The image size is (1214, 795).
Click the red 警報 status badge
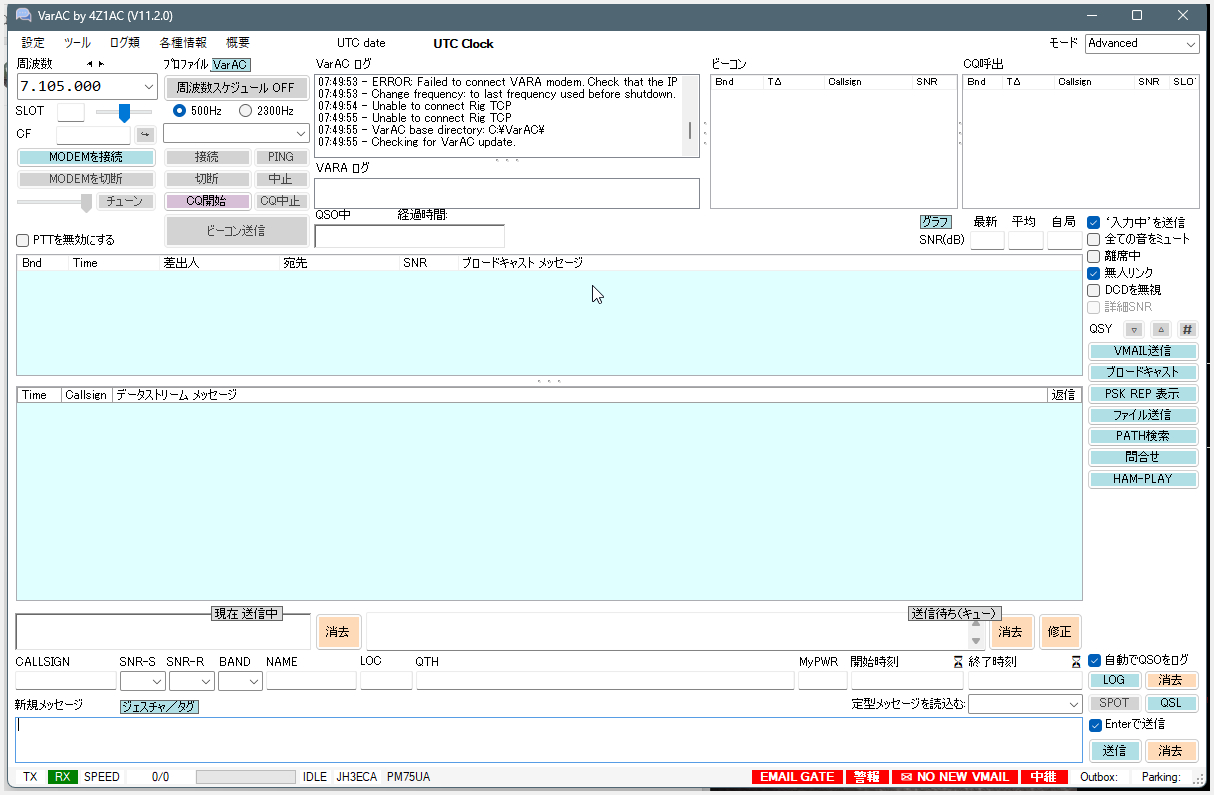tap(866, 777)
